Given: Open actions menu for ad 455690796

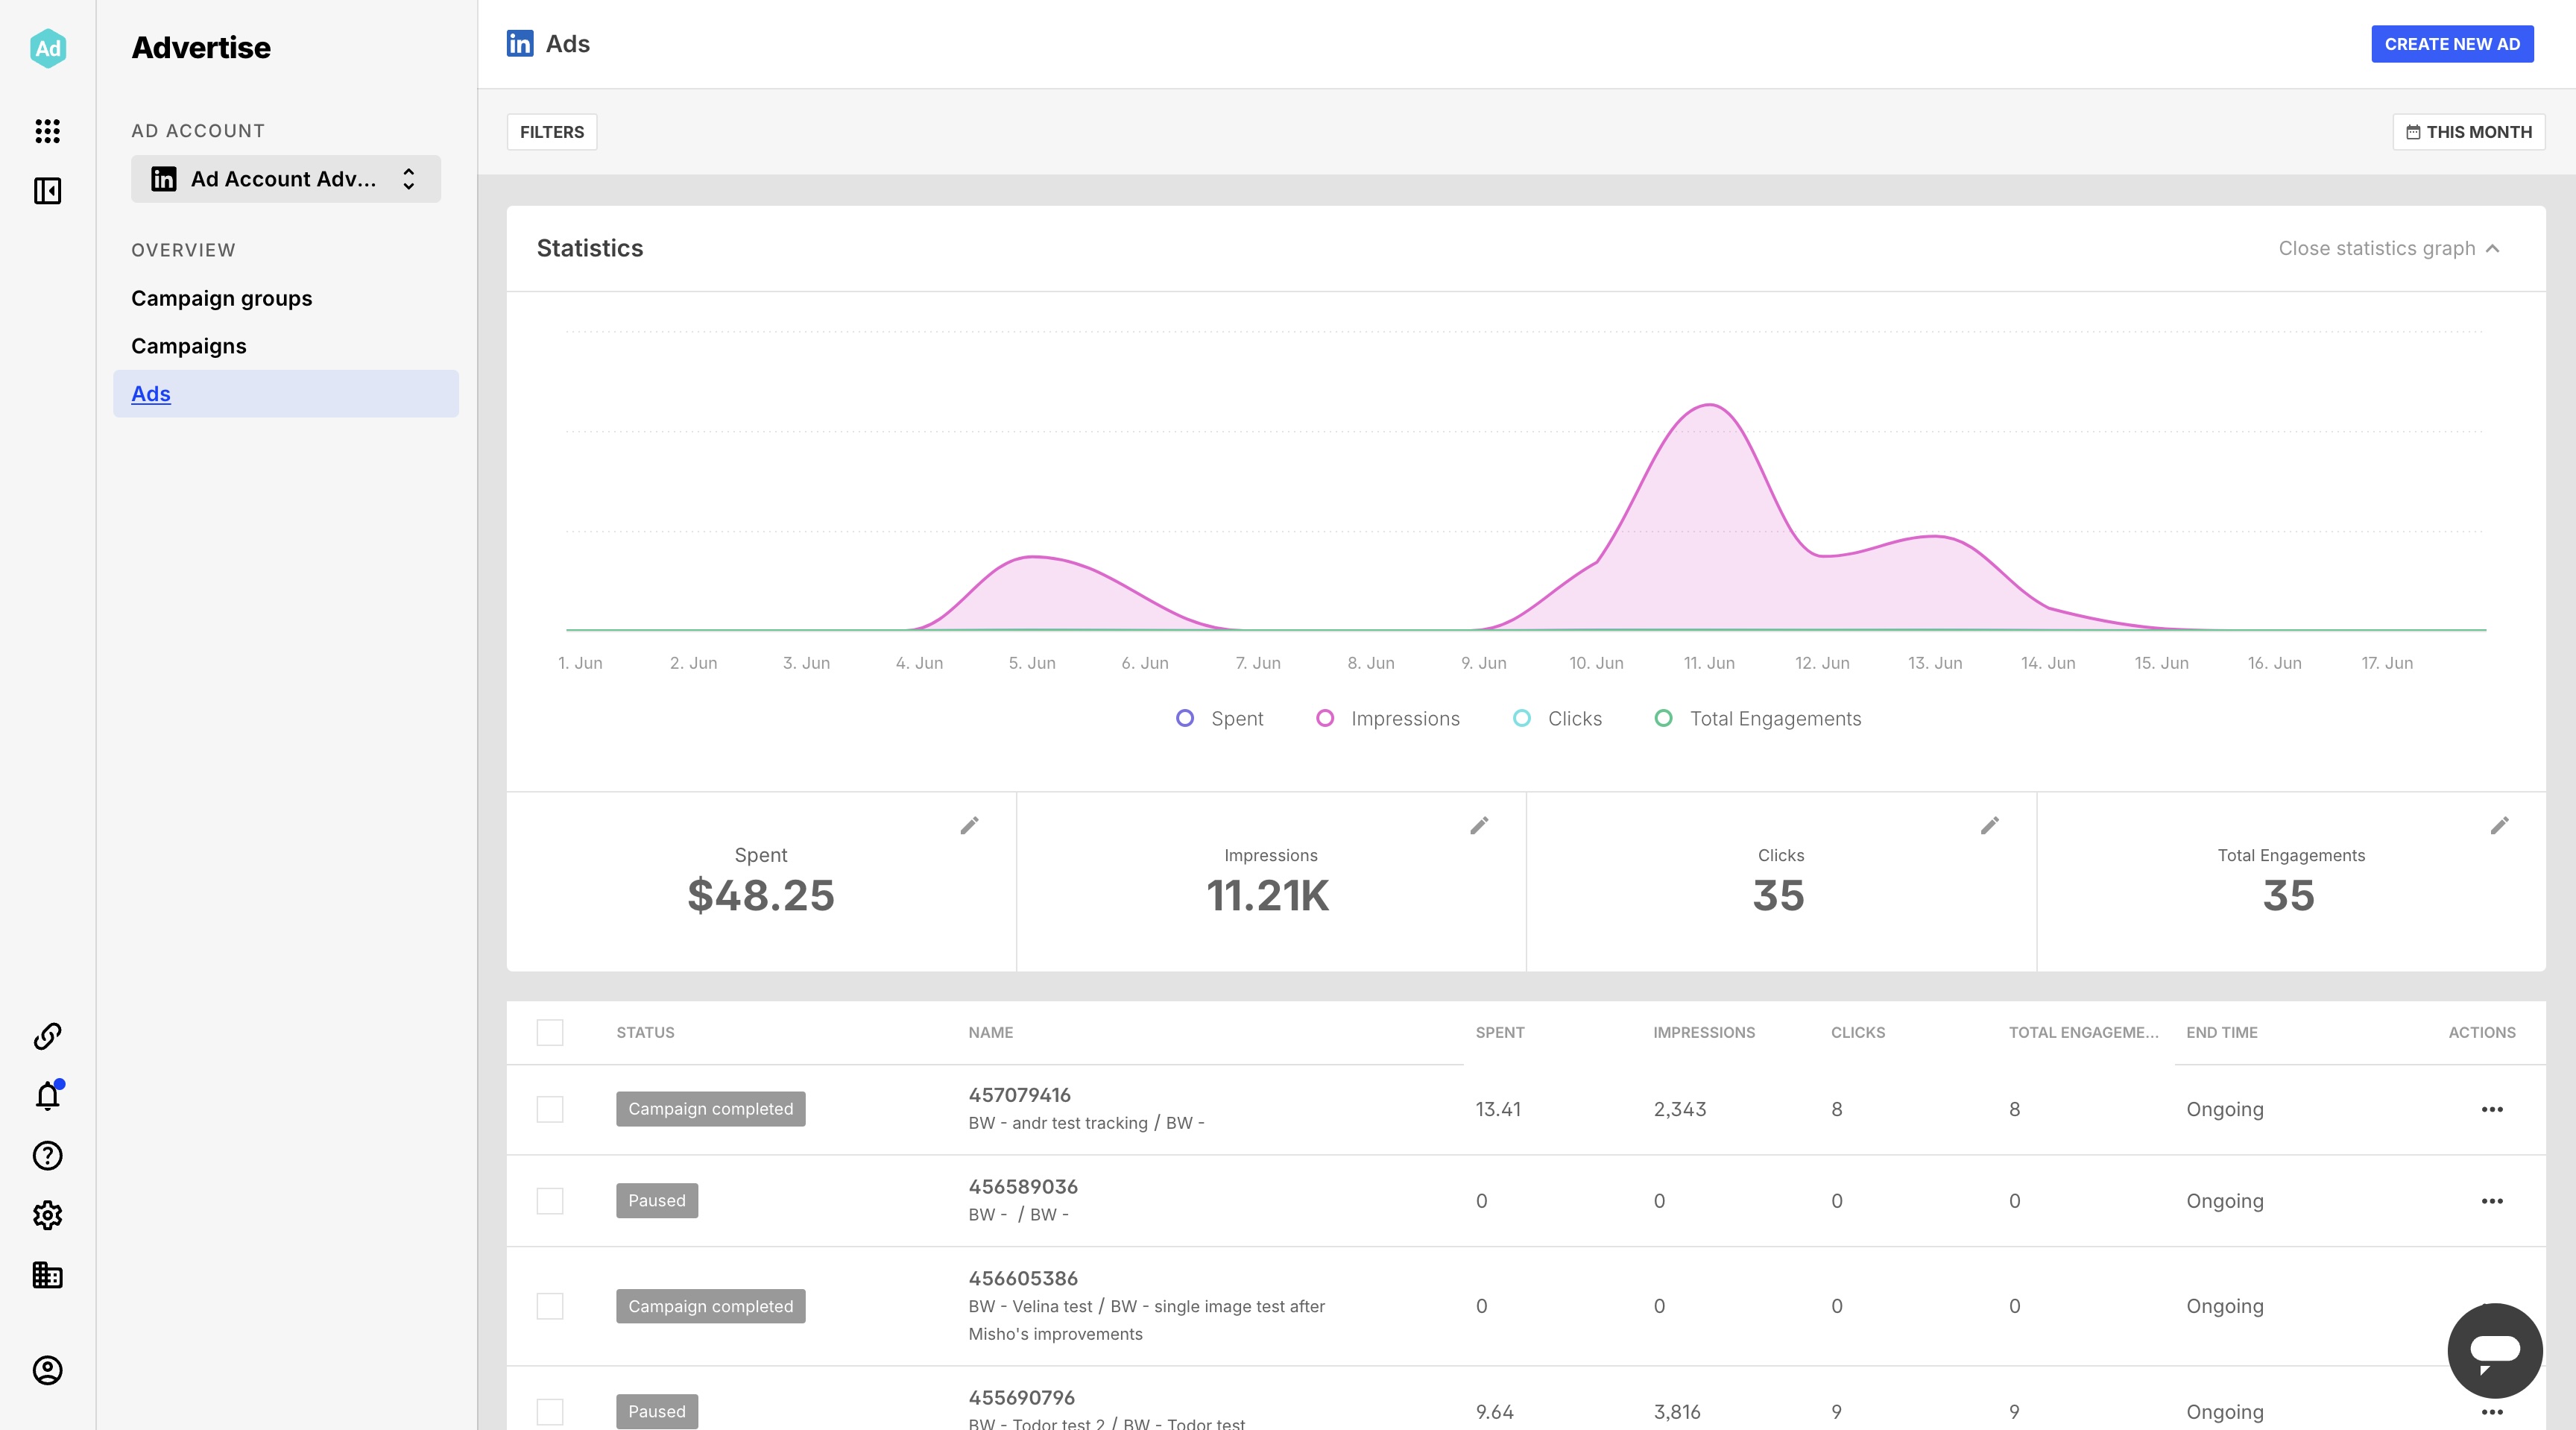Looking at the screenshot, I should tap(2492, 1412).
